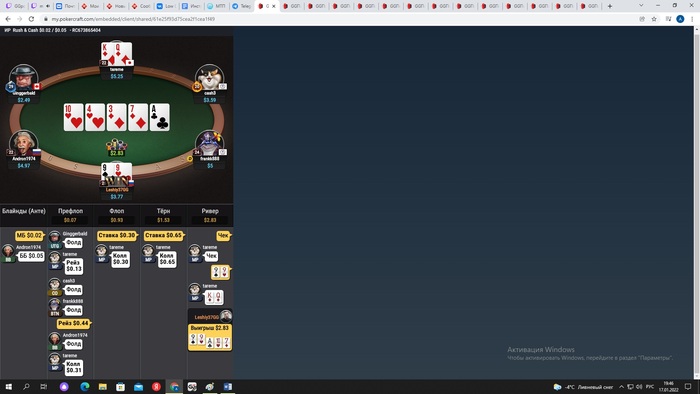The width and height of the screenshot is (700, 394).
Task: Click the river pot amount $2.83 under Ривер
Action: pyautogui.click(x=210, y=220)
